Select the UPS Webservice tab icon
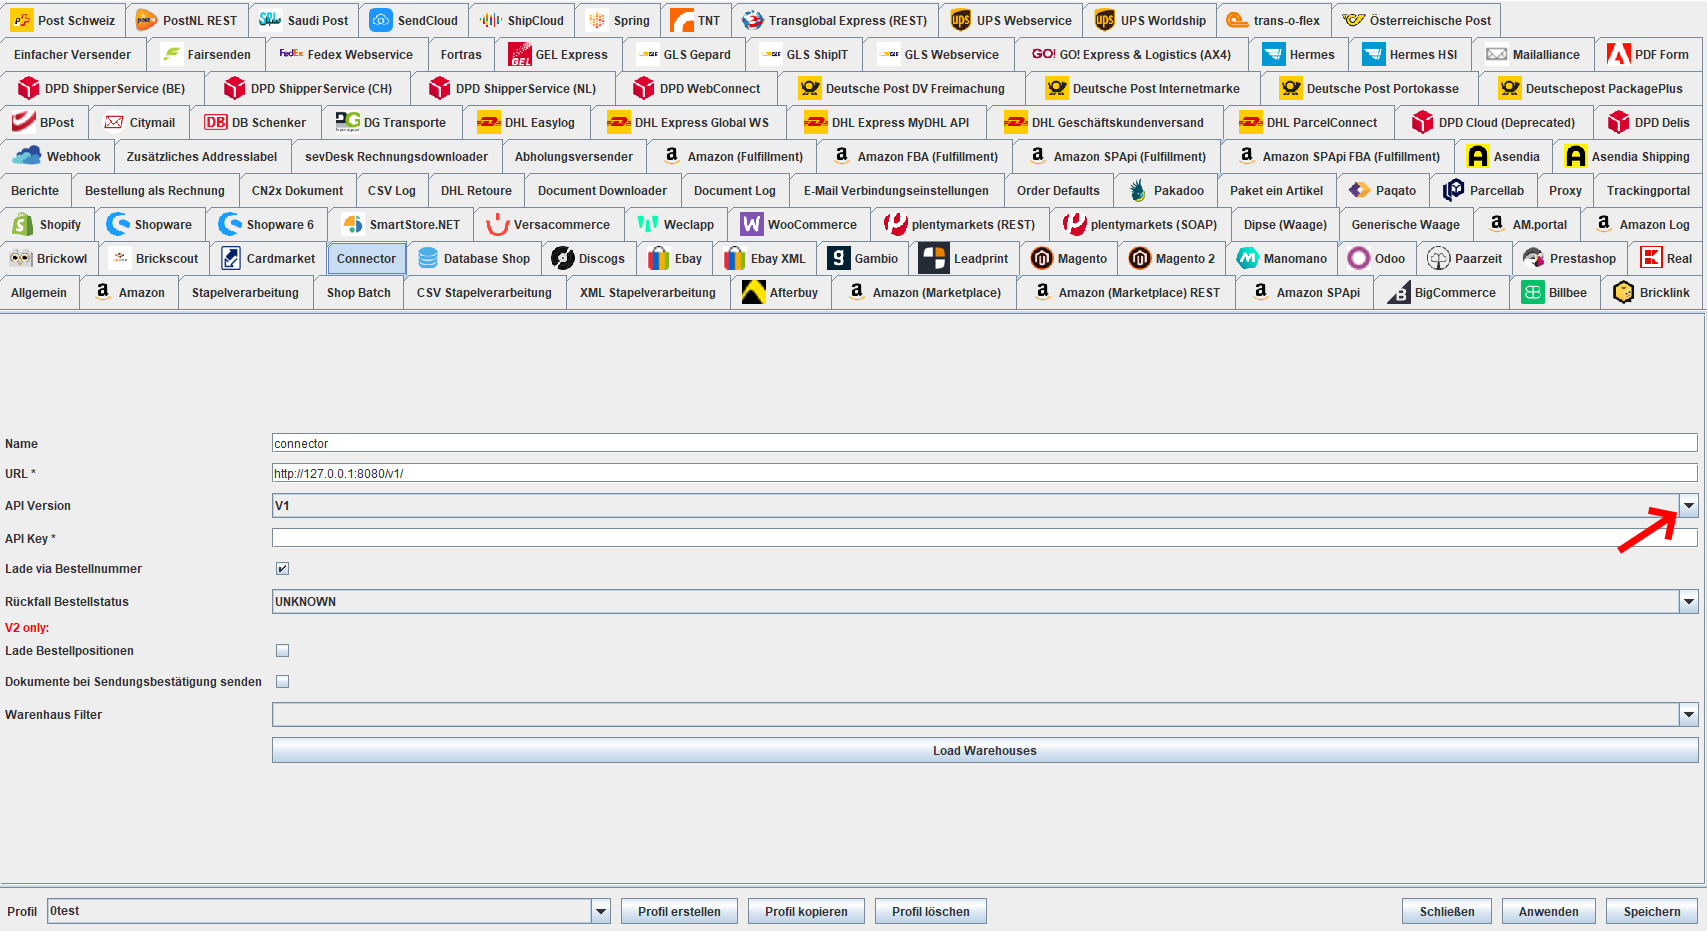Image resolution: width=1707 pixels, height=931 pixels. [x=961, y=20]
